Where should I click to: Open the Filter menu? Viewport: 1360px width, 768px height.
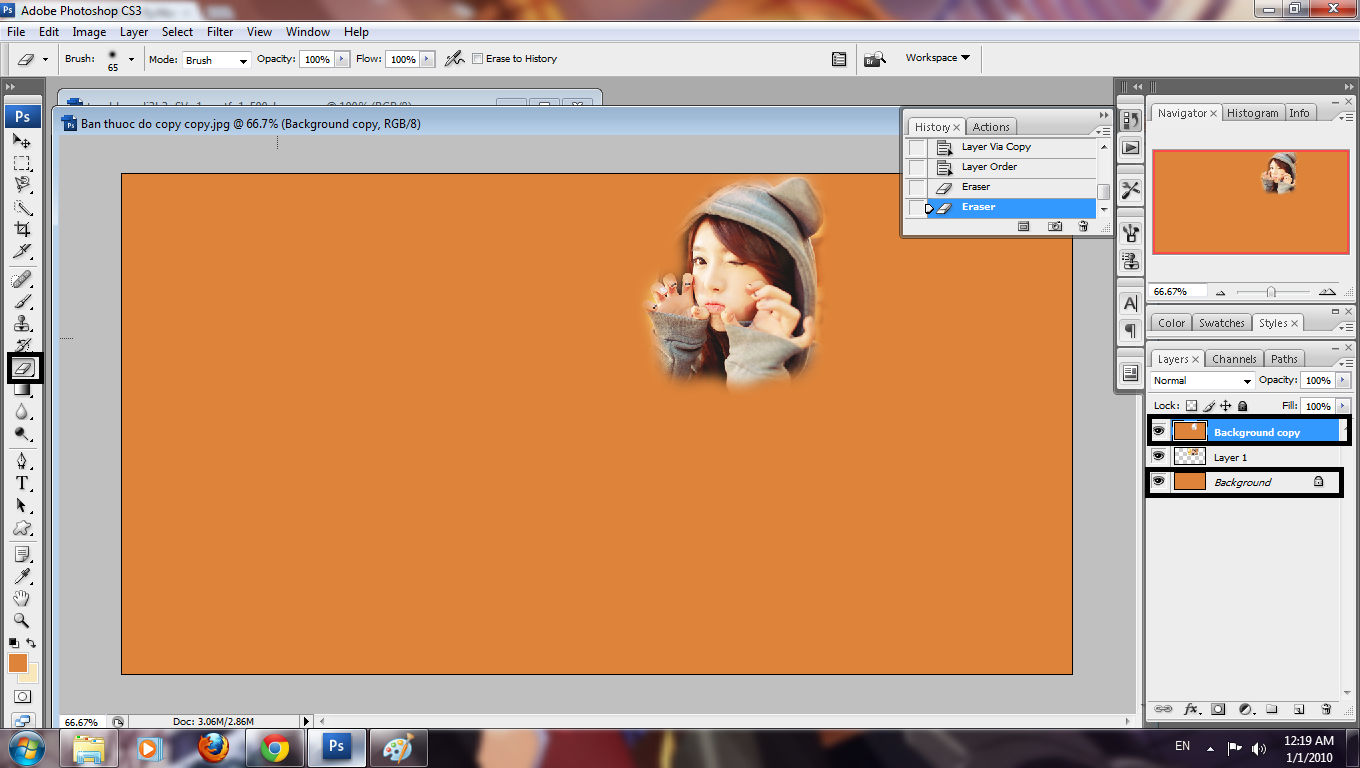tap(220, 32)
